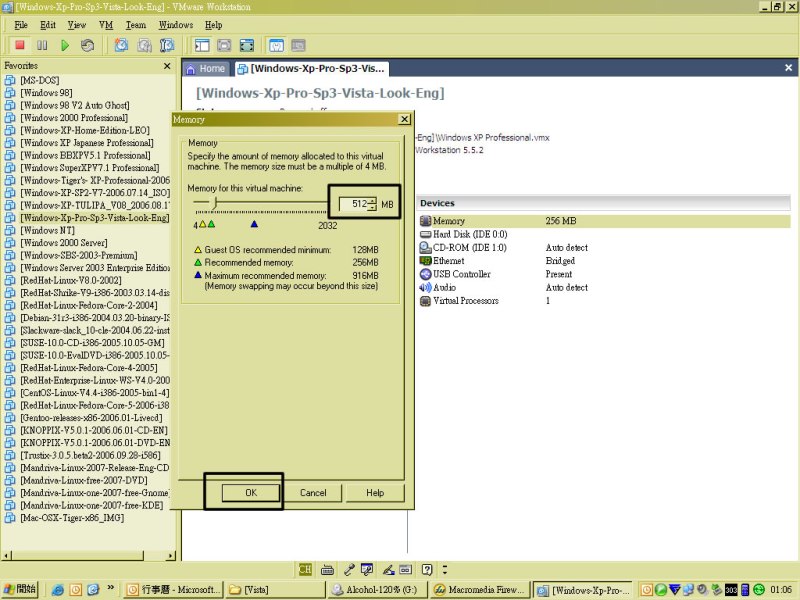Open the language bar options arrows
The image size is (800, 600).
[445, 569]
